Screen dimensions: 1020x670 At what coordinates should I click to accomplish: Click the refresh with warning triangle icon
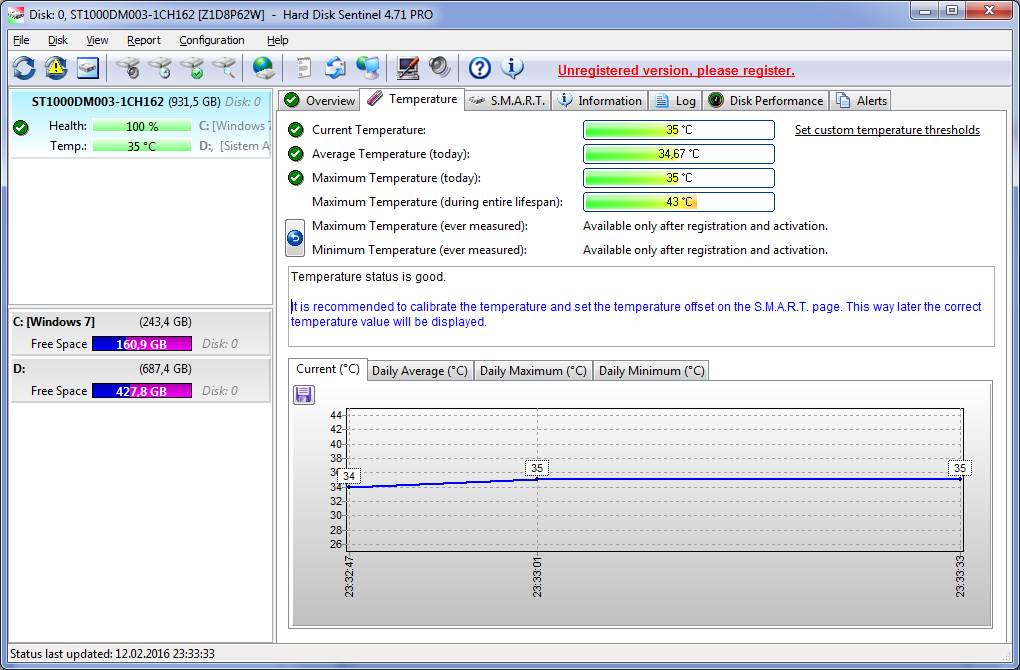point(56,68)
